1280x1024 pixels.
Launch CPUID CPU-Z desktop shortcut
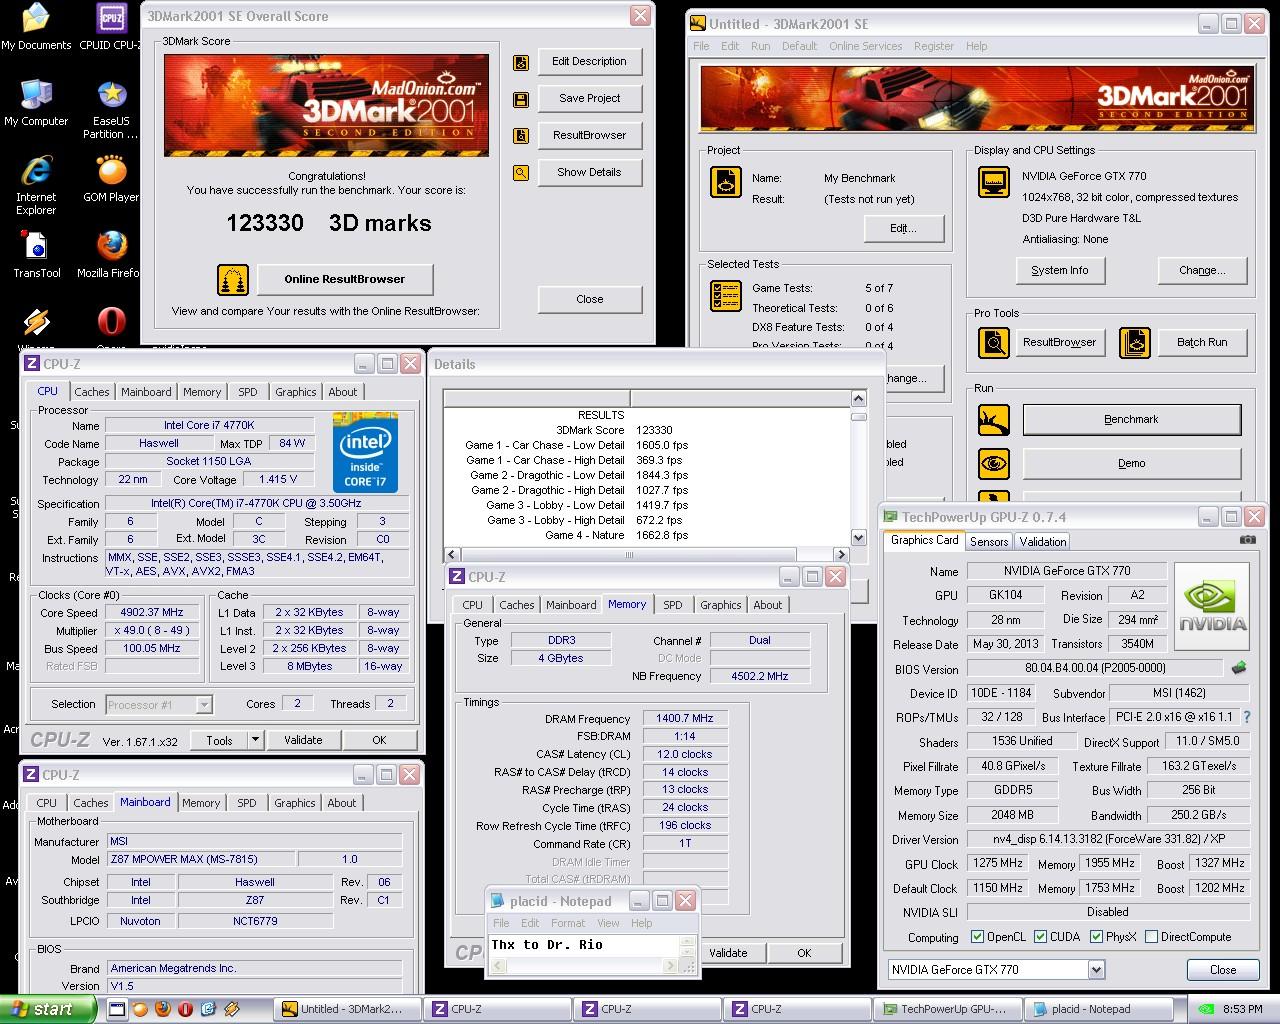[110, 27]
